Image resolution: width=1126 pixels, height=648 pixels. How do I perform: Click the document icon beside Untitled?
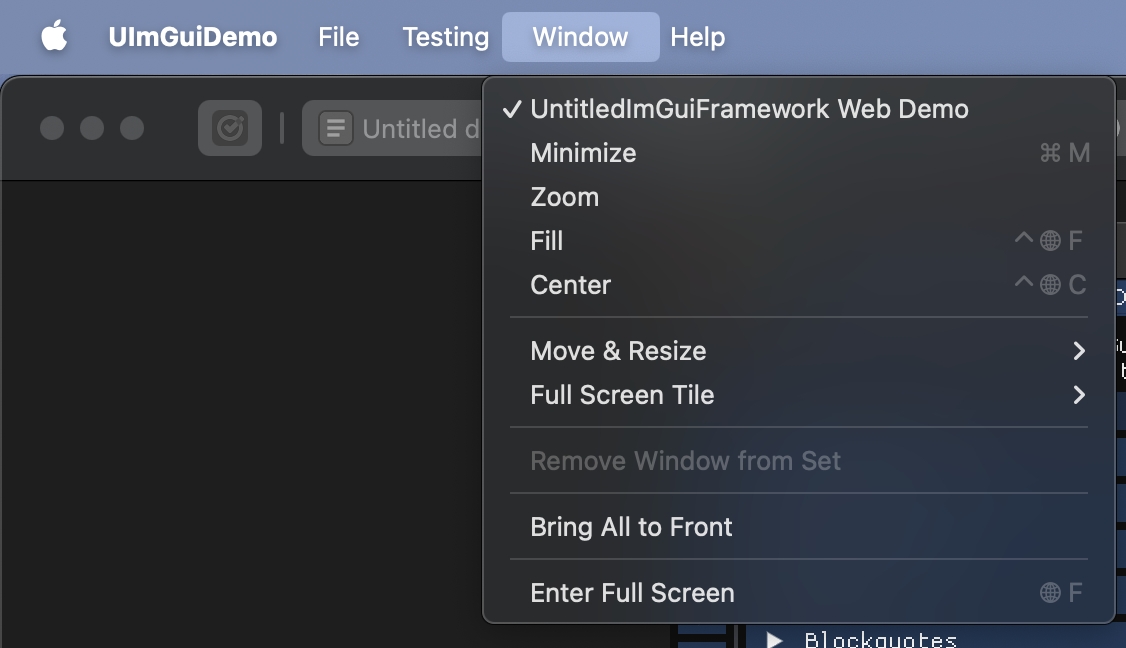pyautogui.click(x=335, y=129)
